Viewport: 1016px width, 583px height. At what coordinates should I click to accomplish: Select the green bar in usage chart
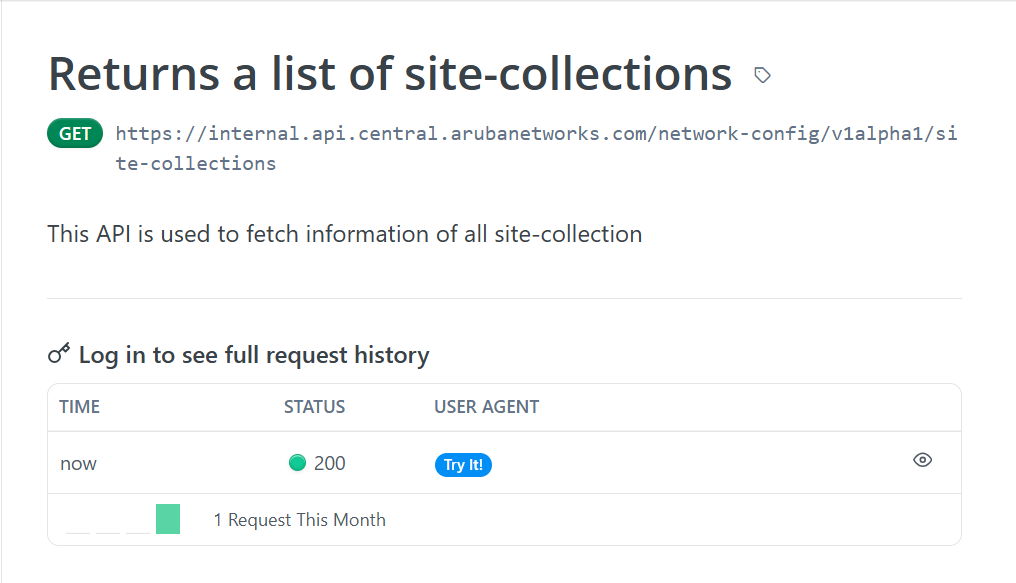click(x=168, y=519)
